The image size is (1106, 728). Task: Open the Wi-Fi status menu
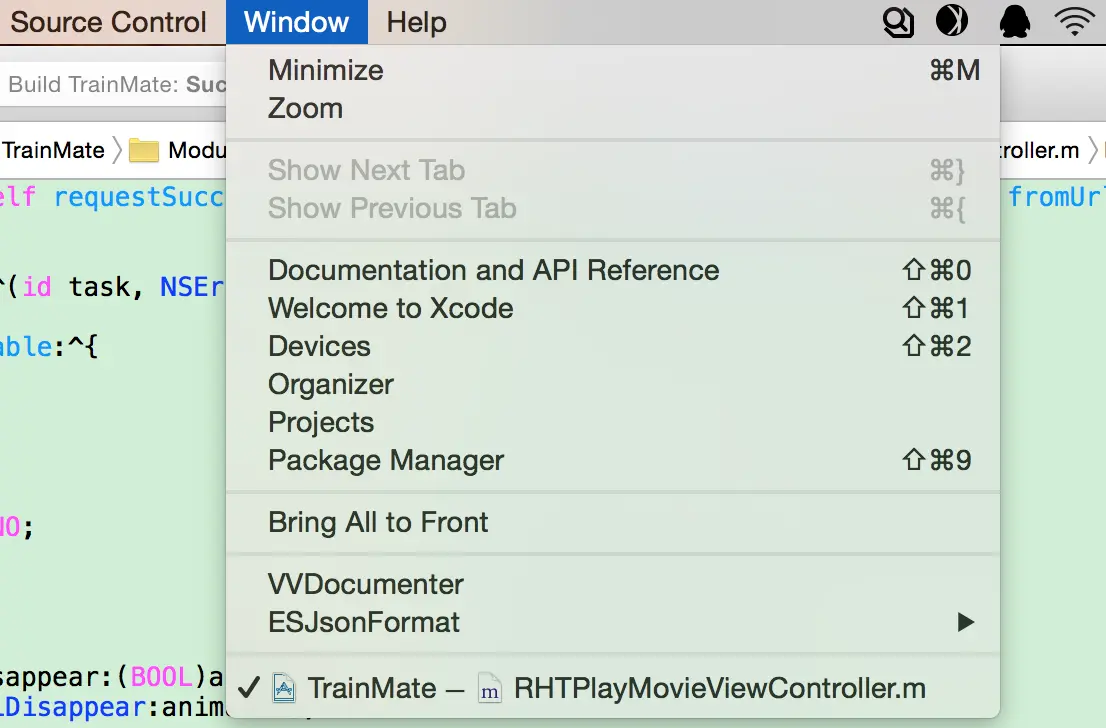[1076, 21]
